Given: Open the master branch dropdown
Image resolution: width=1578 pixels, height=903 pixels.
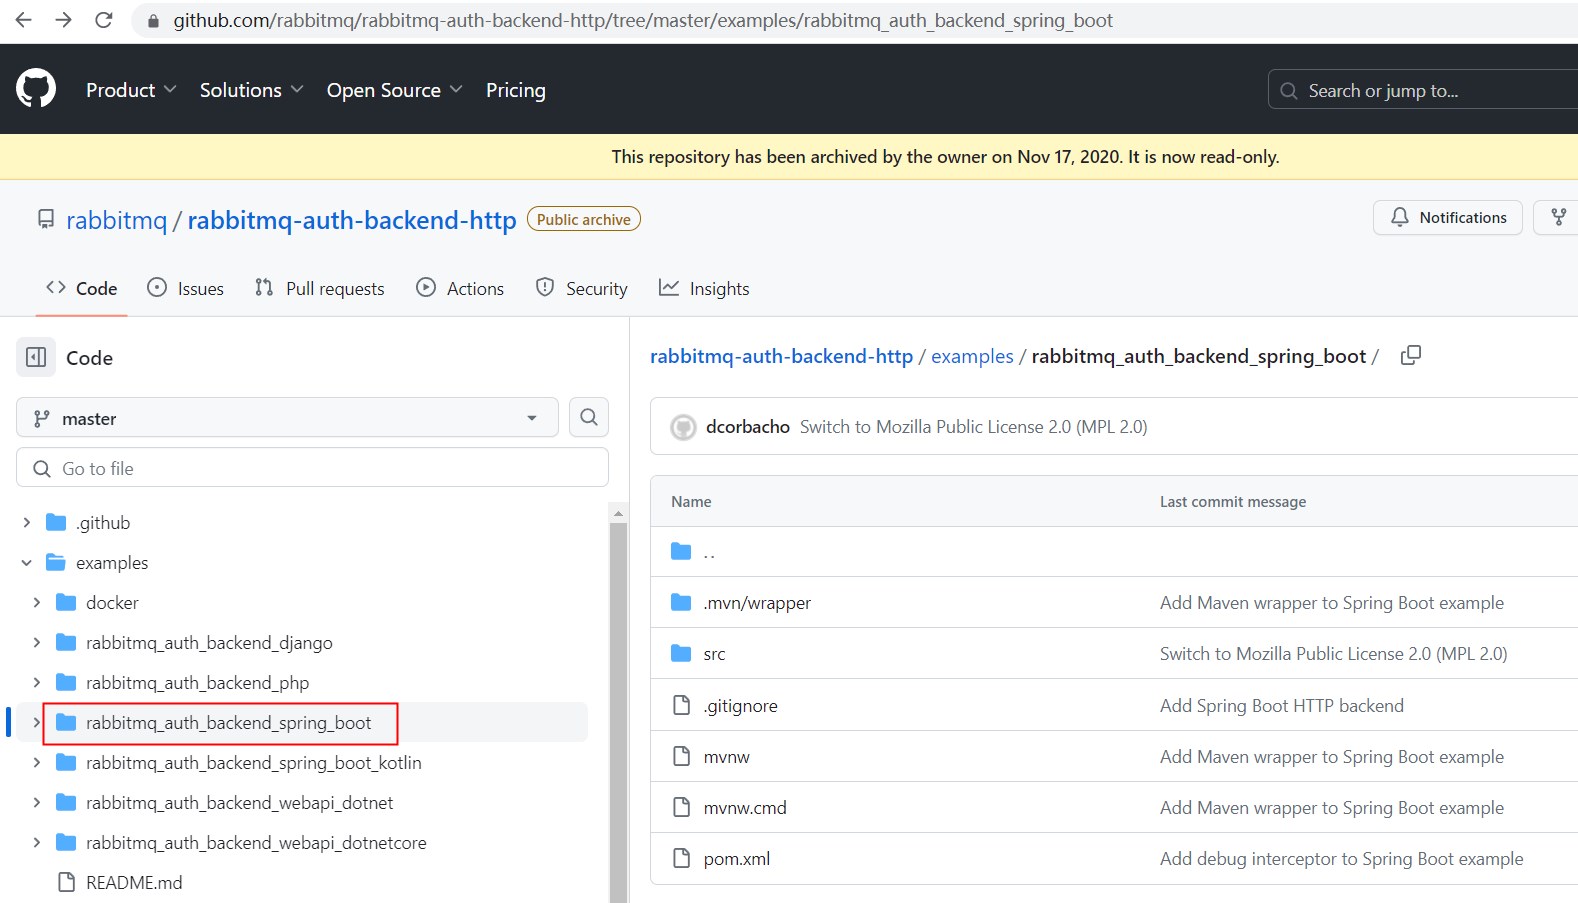Looking at the screenshot, I should coord(287,418).
